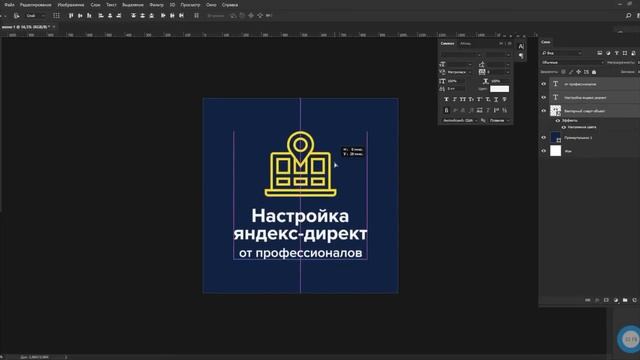
Task: Toggle the strikethrough text style
Action: (504, 99)
